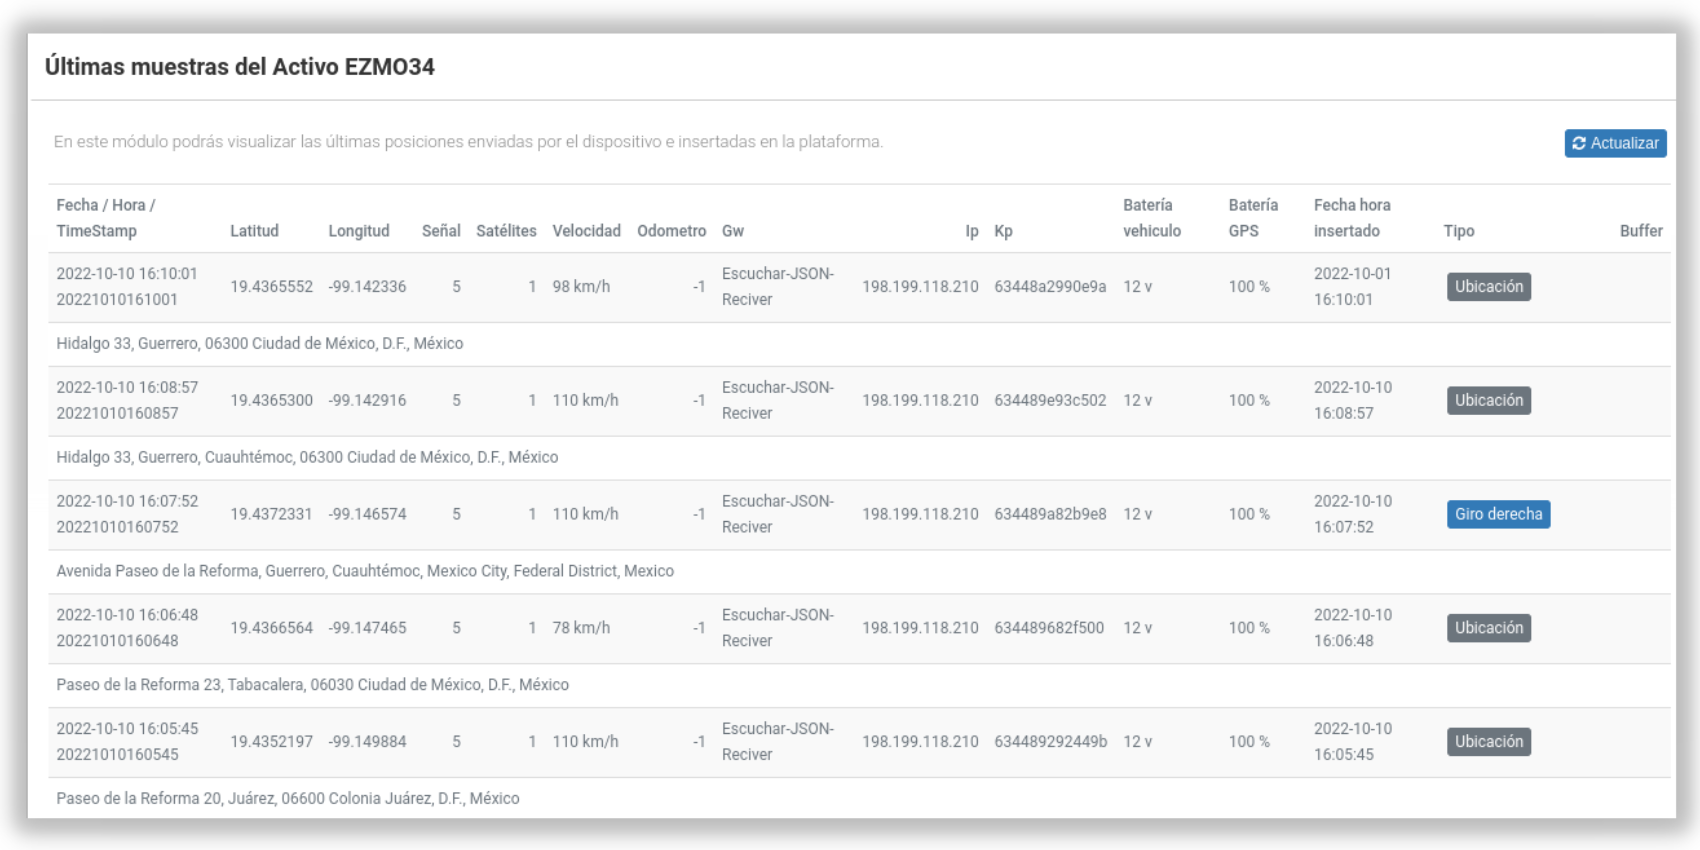Click the Latitud column header
The height and width of the screenshot is (850, 1700).
254,231
